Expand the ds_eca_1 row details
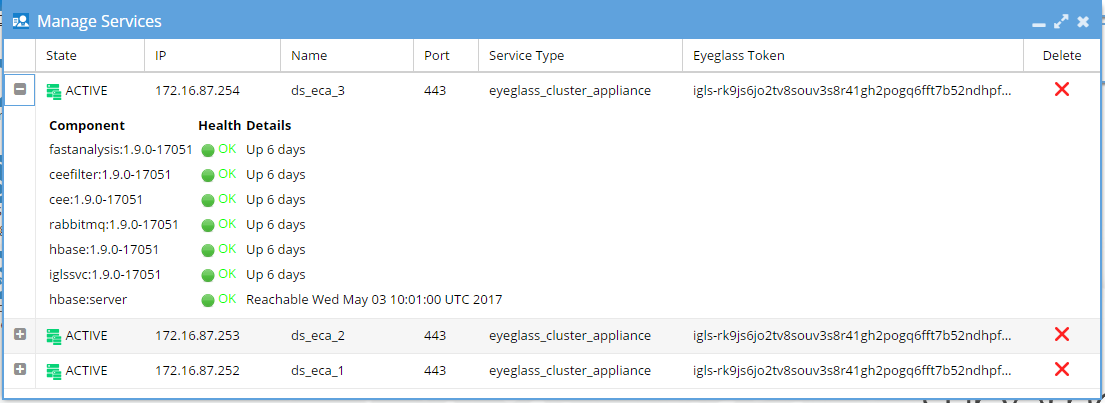Viewport: 1105px width, 403px height. (x=20, y=368)
